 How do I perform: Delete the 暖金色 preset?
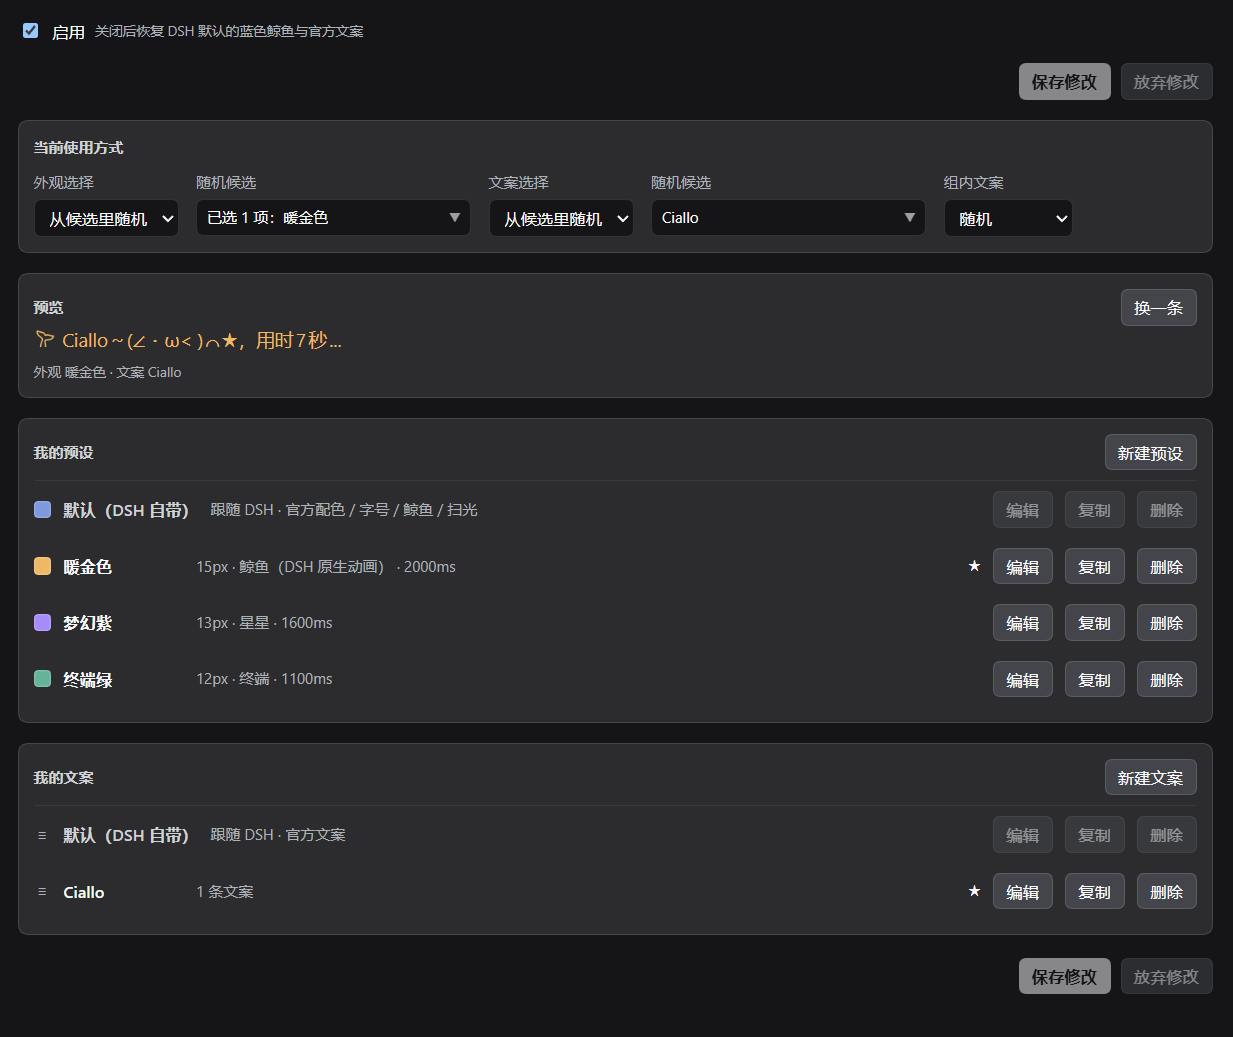[x=1166, y=567]
